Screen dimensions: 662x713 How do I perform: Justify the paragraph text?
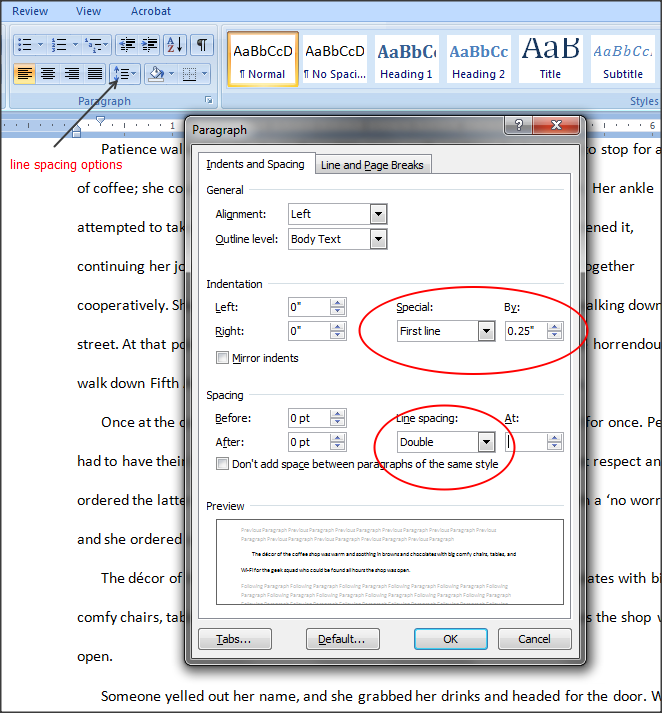tap(95, 74)
